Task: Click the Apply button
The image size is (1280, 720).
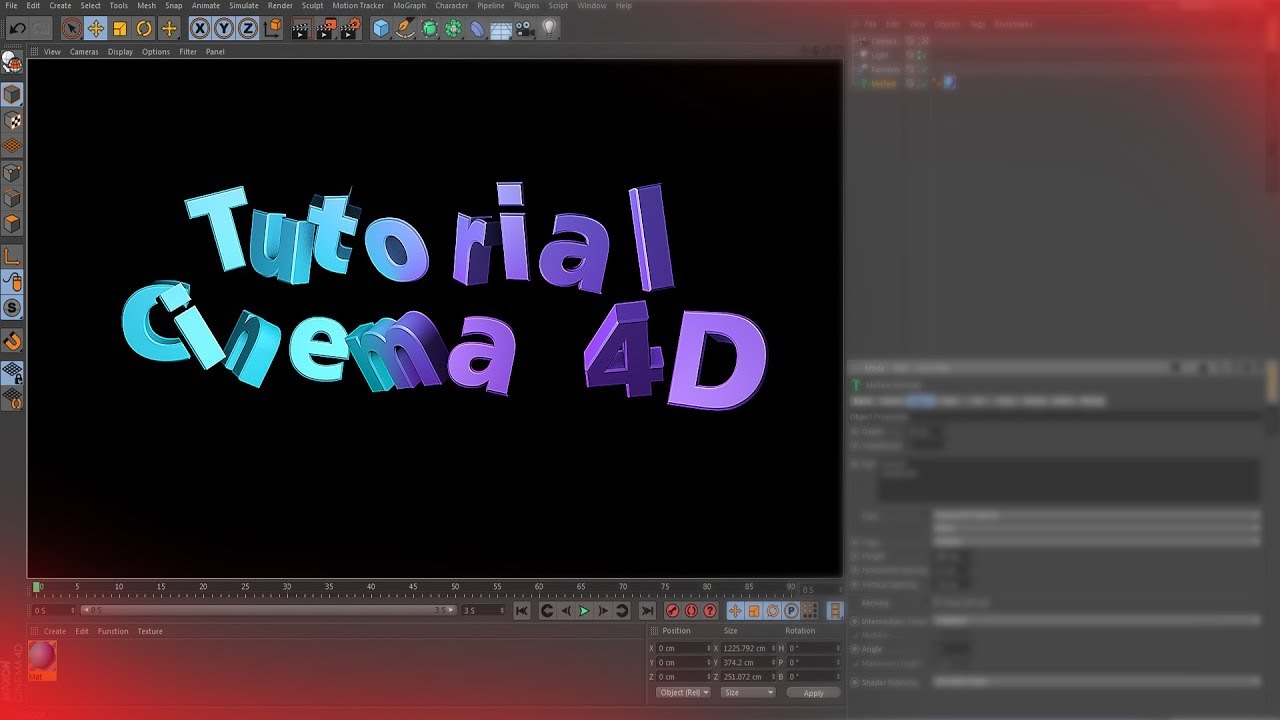Action: (x=814, y=693)
